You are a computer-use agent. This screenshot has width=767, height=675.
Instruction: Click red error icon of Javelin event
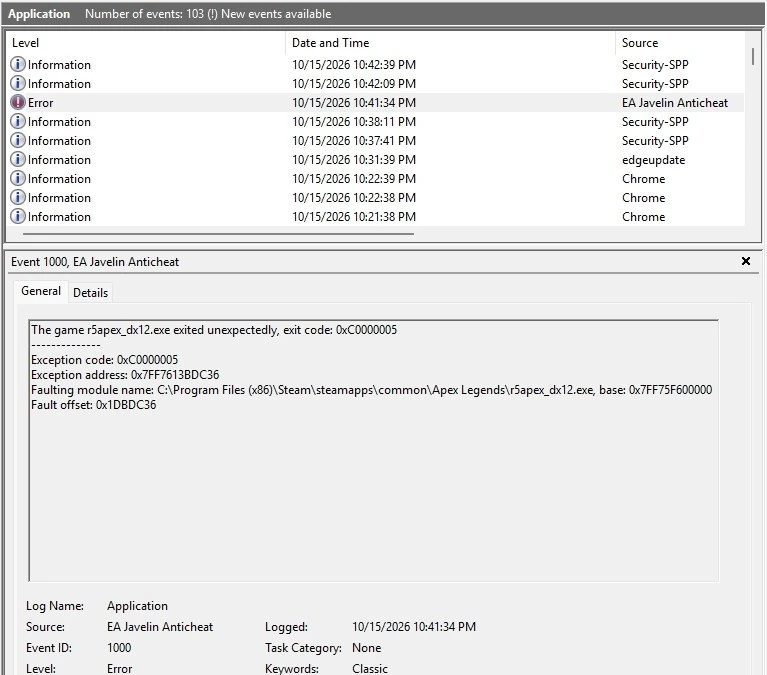coord(18,103)
